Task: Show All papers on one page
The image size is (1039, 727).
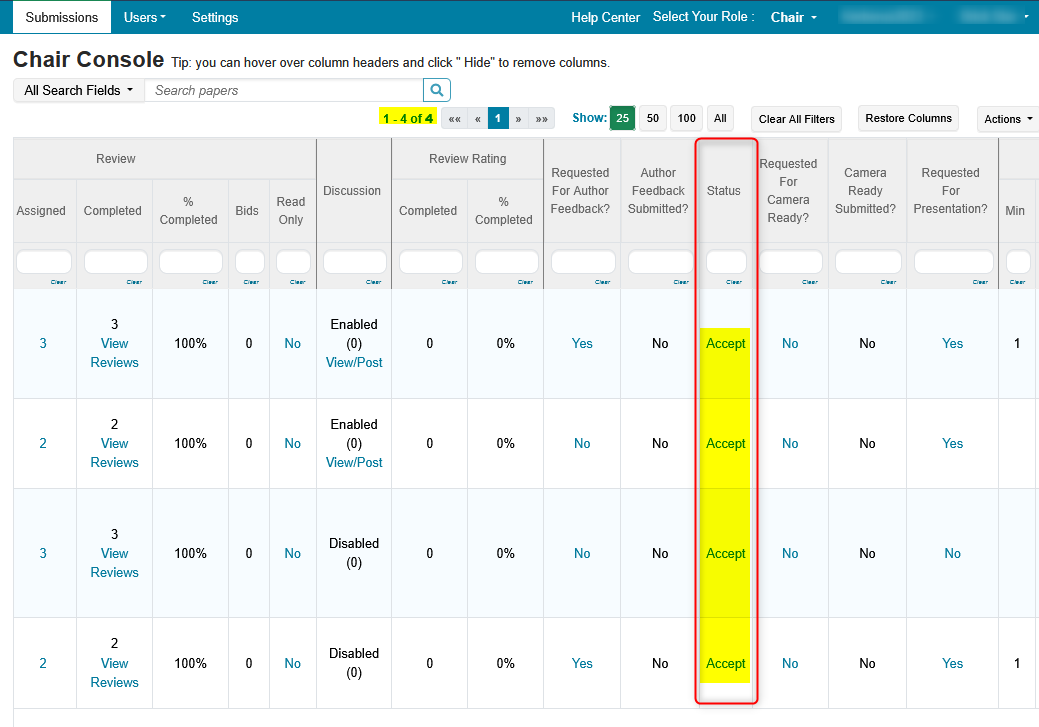Action: 720,118
